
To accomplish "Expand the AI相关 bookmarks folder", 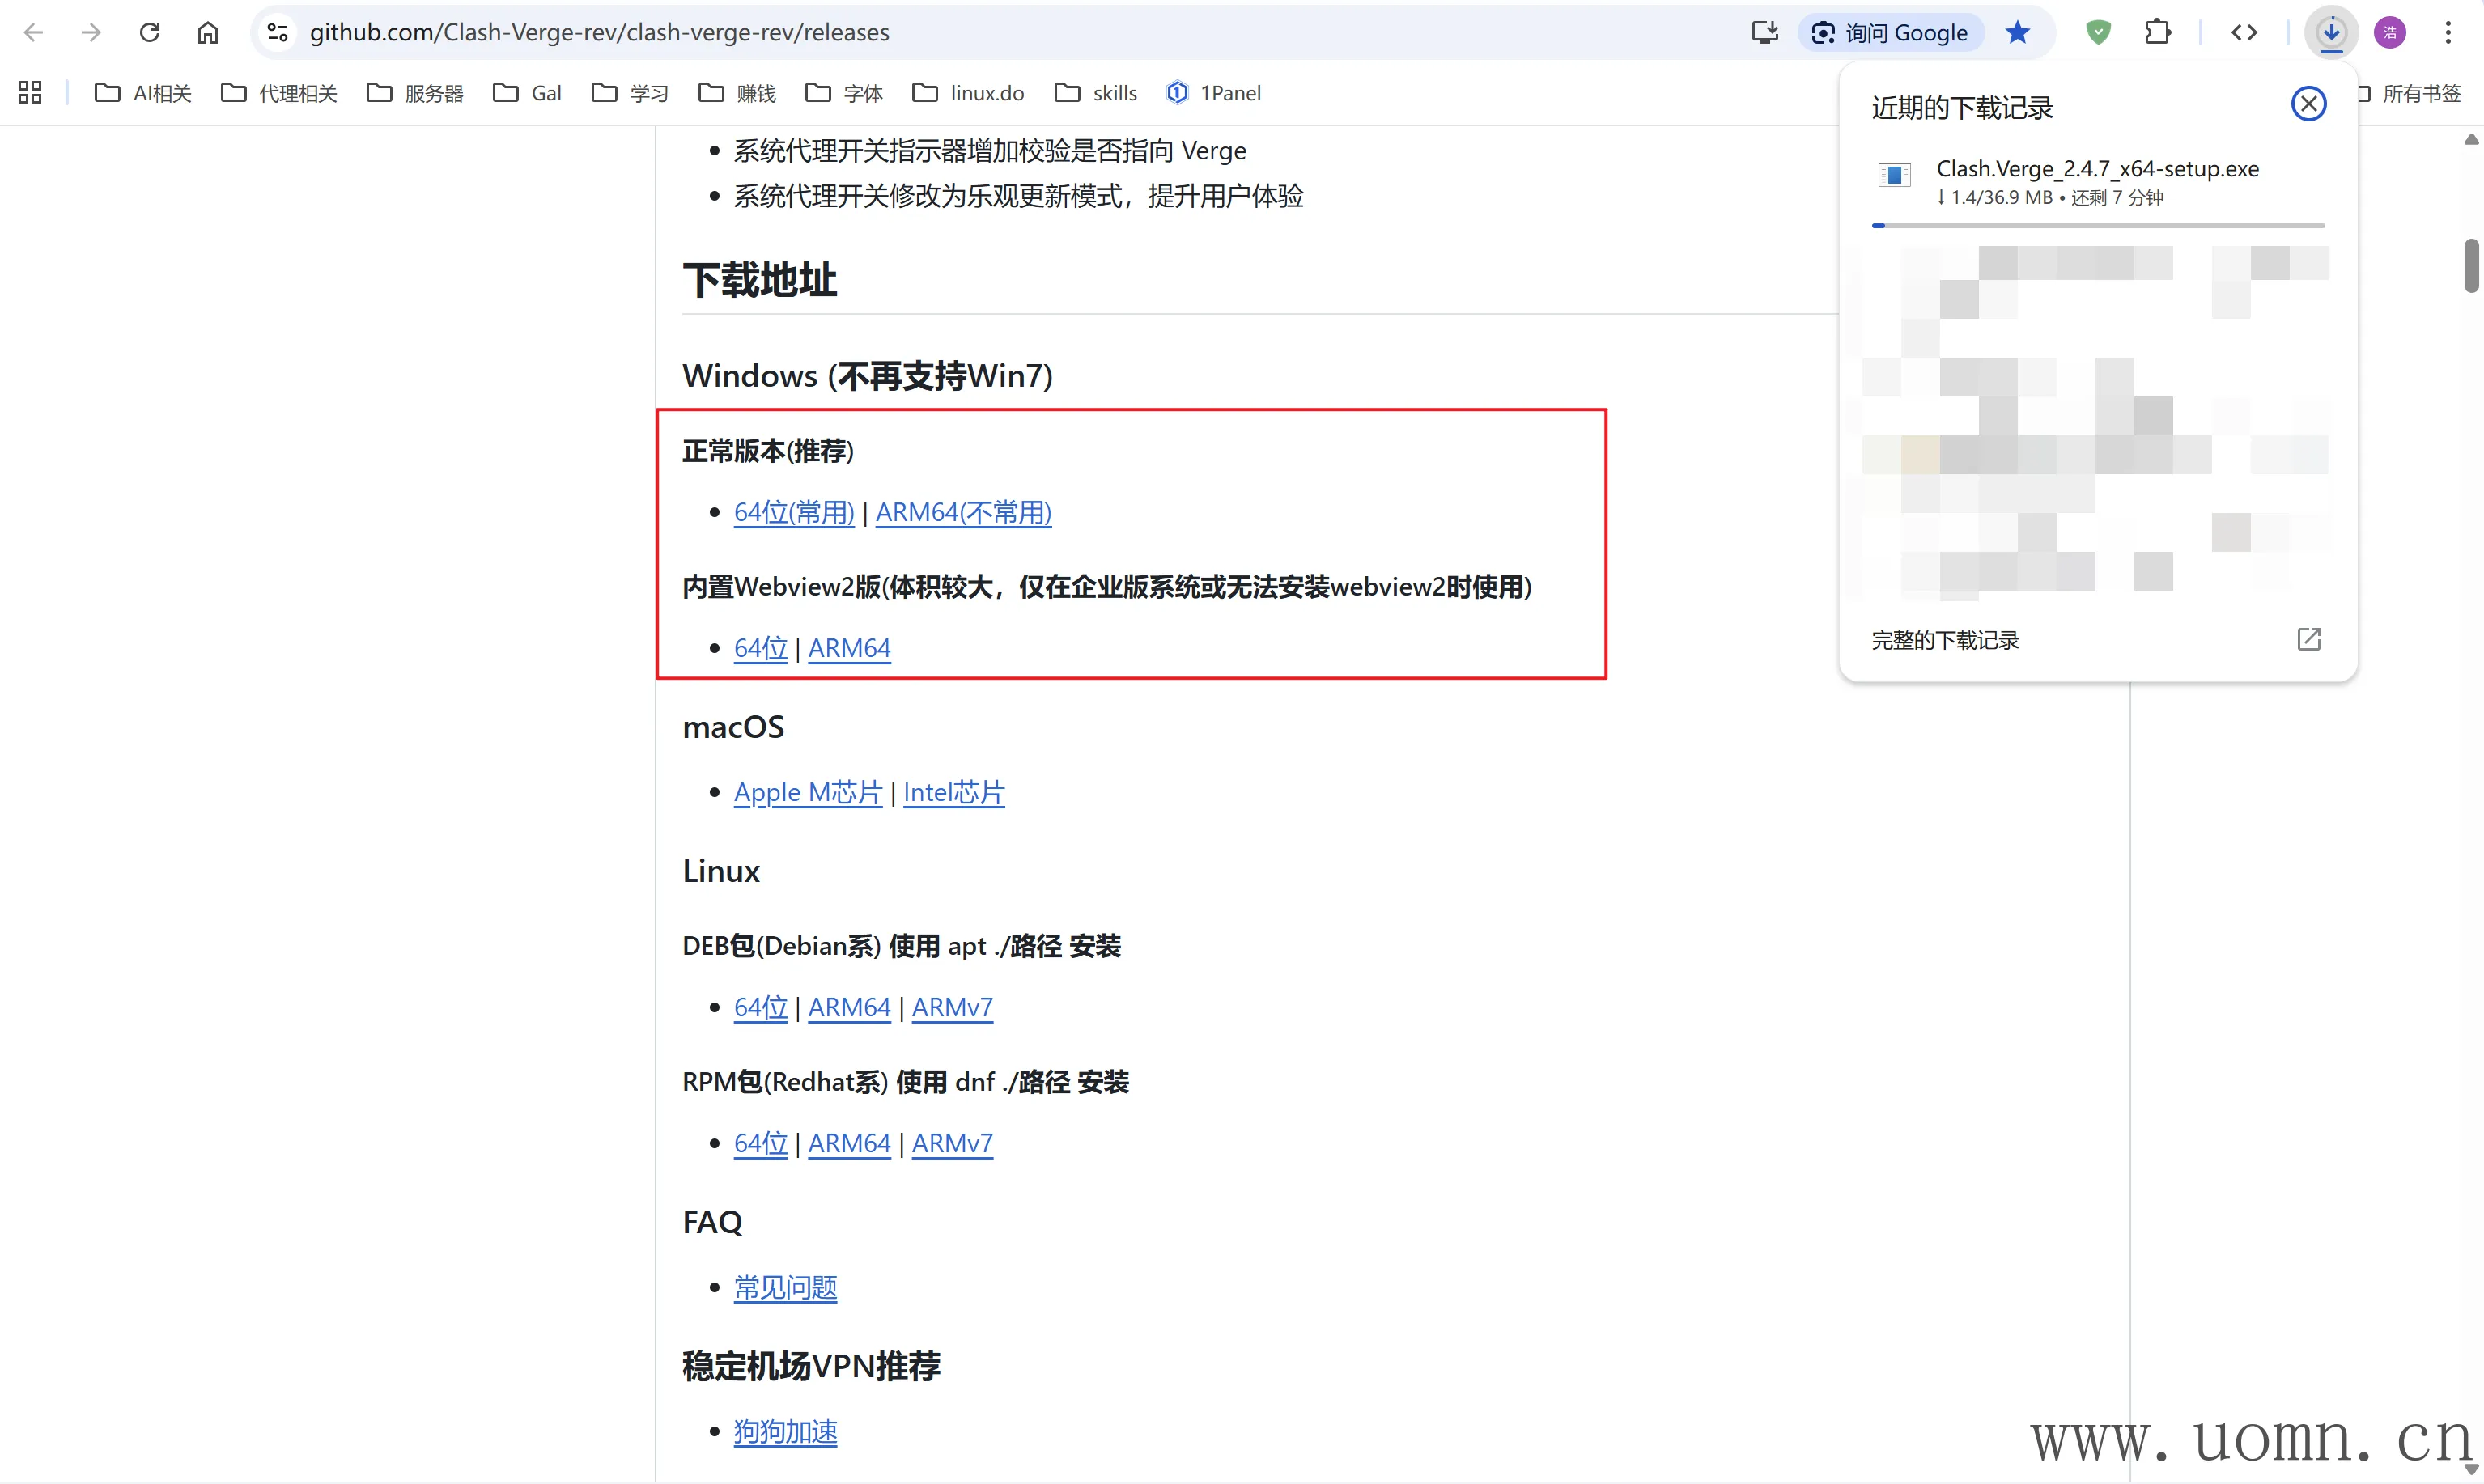I will [x=143, y=93].
